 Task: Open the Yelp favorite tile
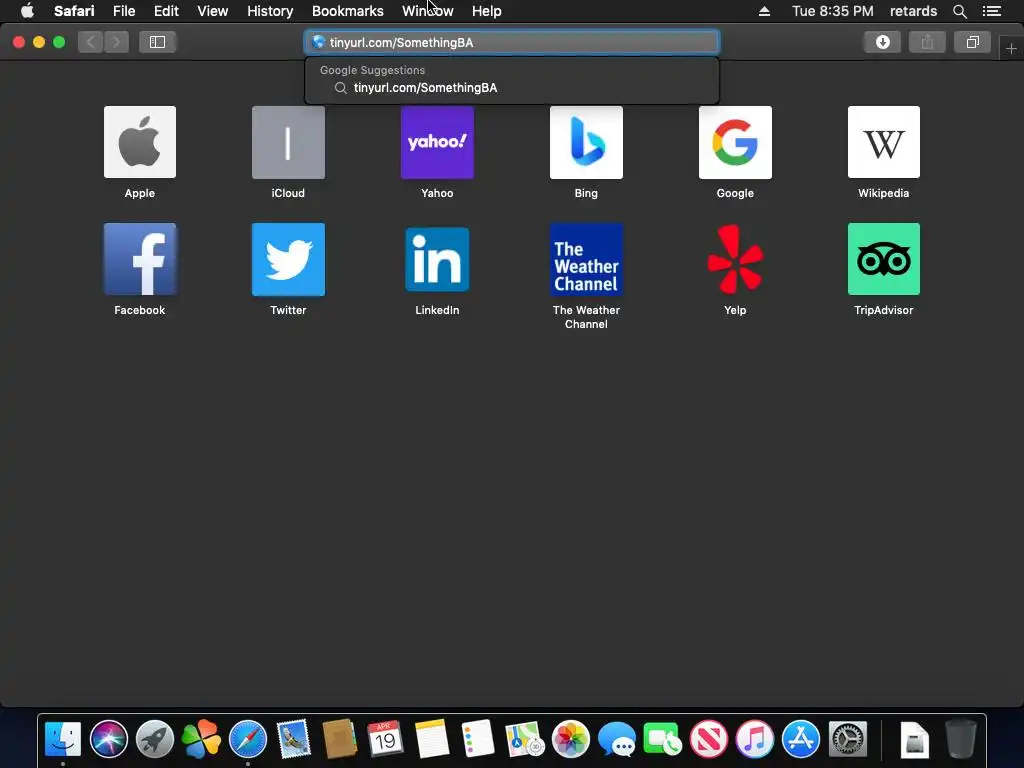[x=735, y=259]
